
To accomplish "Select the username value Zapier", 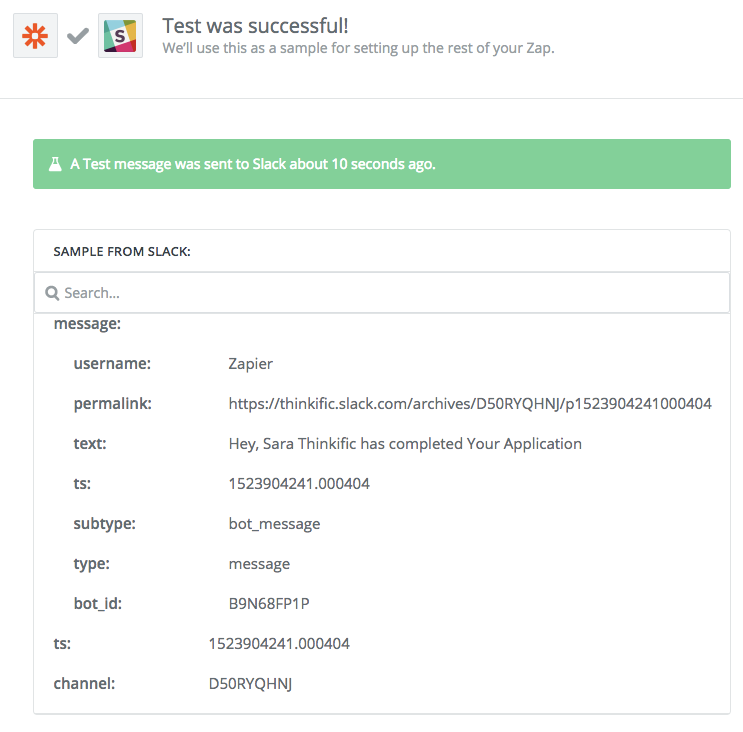I will point(251,364).
